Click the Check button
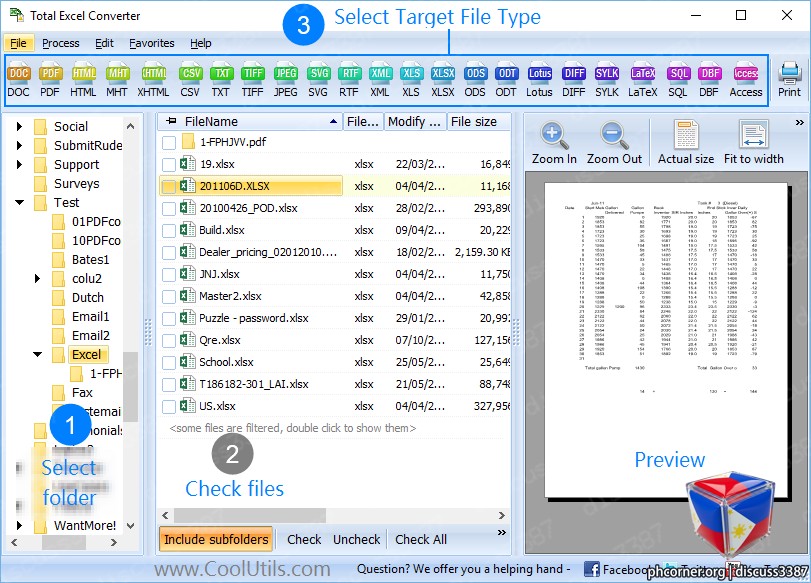The width and height of the screenshot is (811, 583). (x=304, y=540)
